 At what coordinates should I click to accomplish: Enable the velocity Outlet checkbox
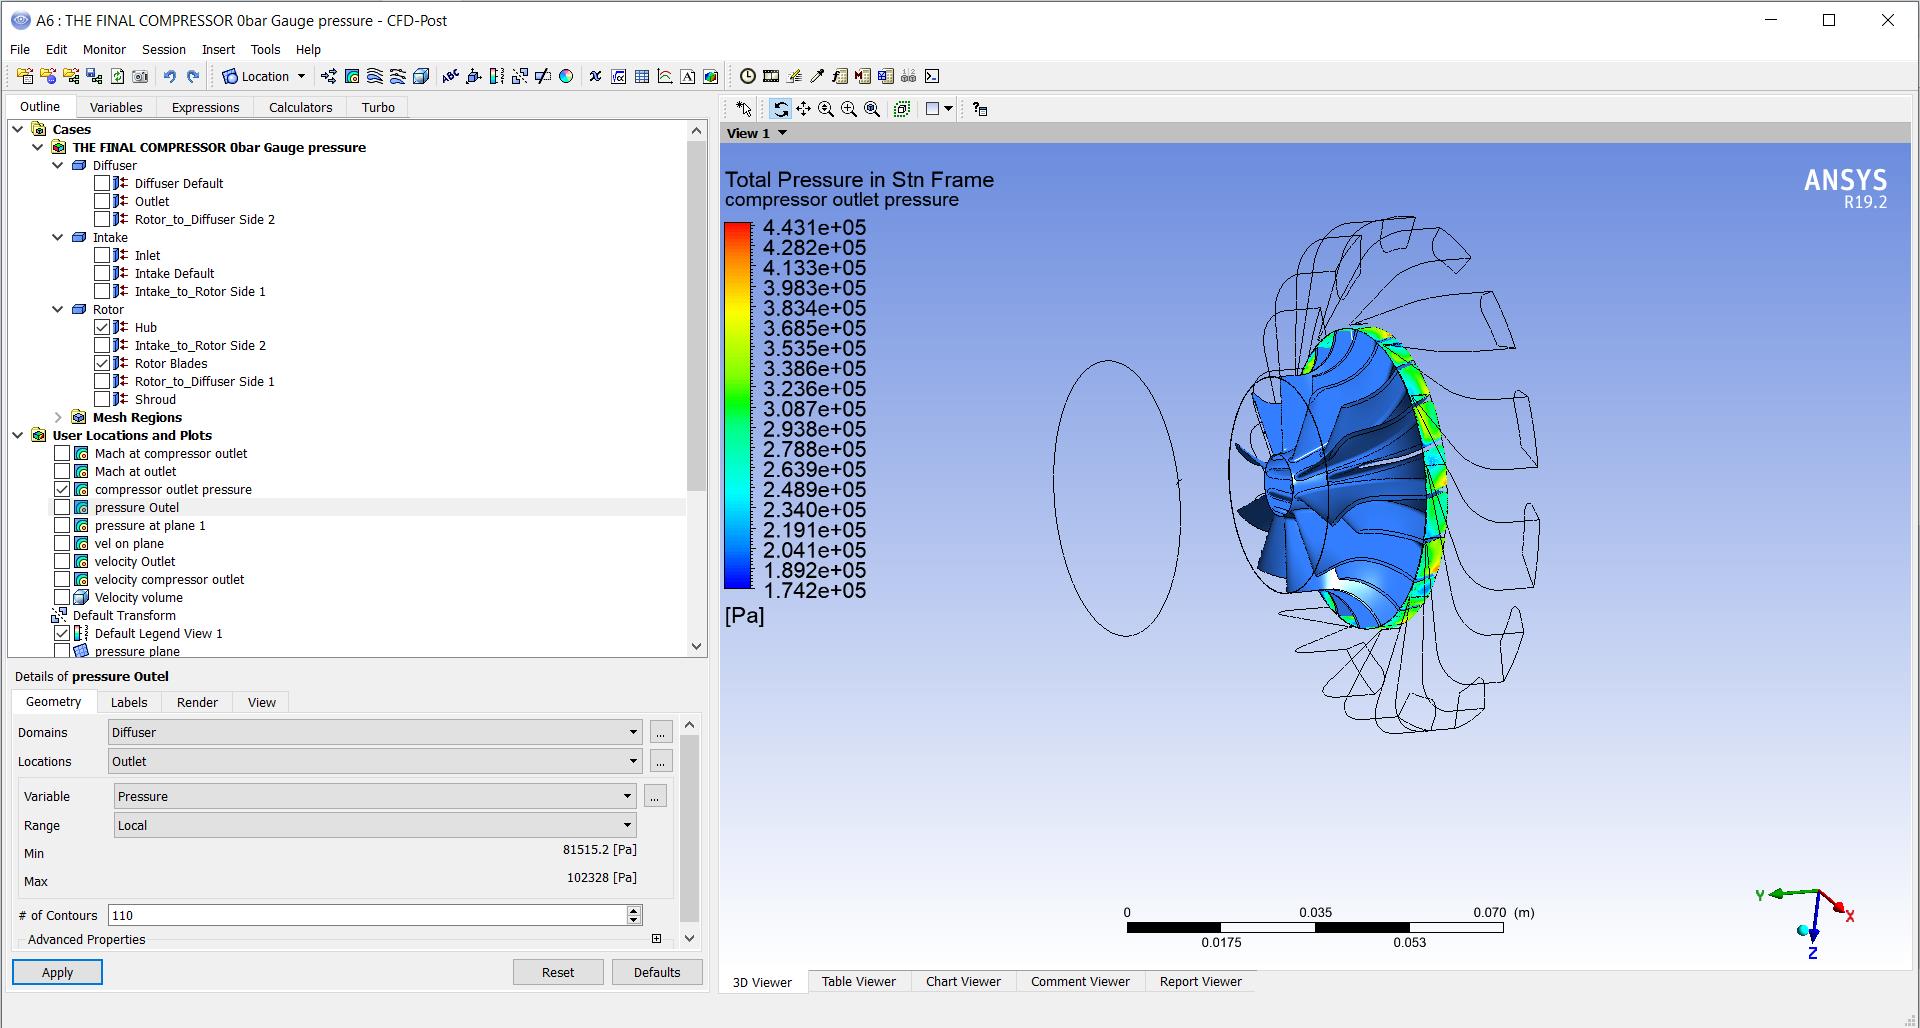tap(62, 561)
